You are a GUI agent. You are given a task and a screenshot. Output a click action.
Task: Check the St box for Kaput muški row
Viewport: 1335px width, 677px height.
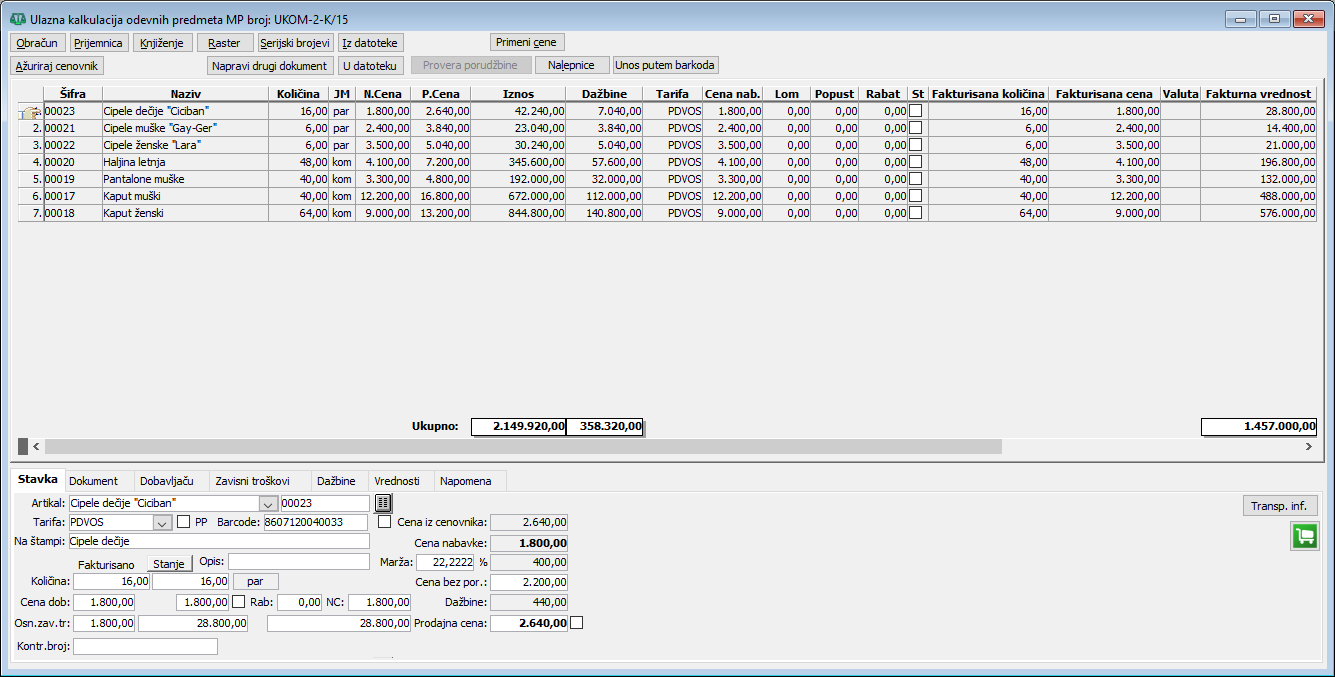[916, 196]
